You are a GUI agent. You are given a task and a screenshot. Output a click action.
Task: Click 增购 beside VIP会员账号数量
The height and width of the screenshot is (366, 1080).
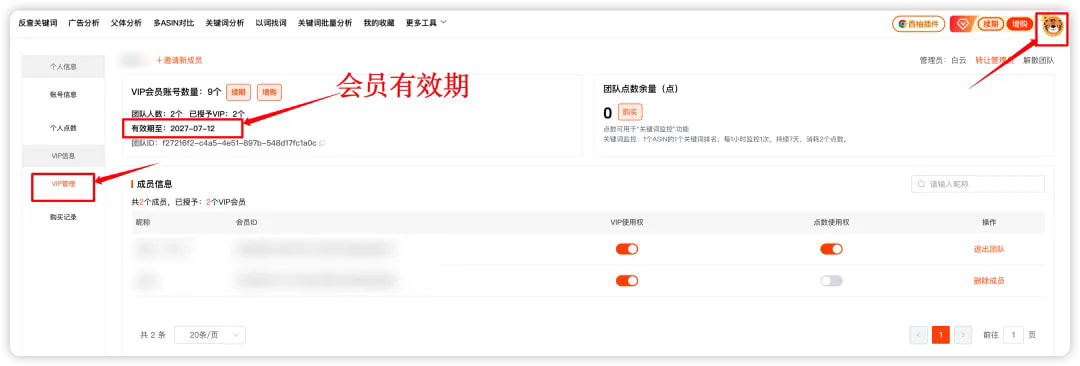click(269, 92)
